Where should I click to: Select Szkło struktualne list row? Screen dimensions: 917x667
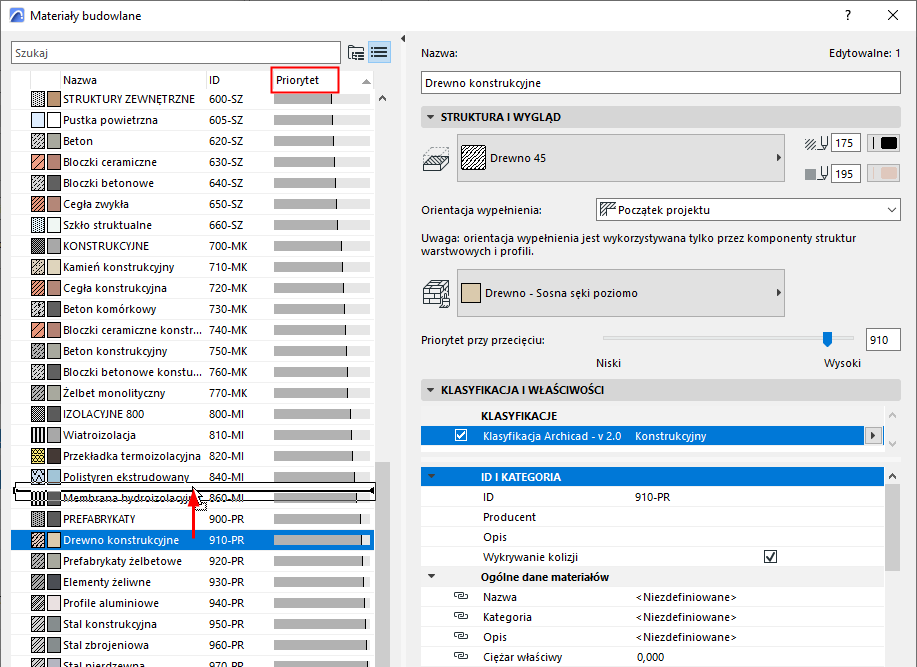tap(192, 225)
